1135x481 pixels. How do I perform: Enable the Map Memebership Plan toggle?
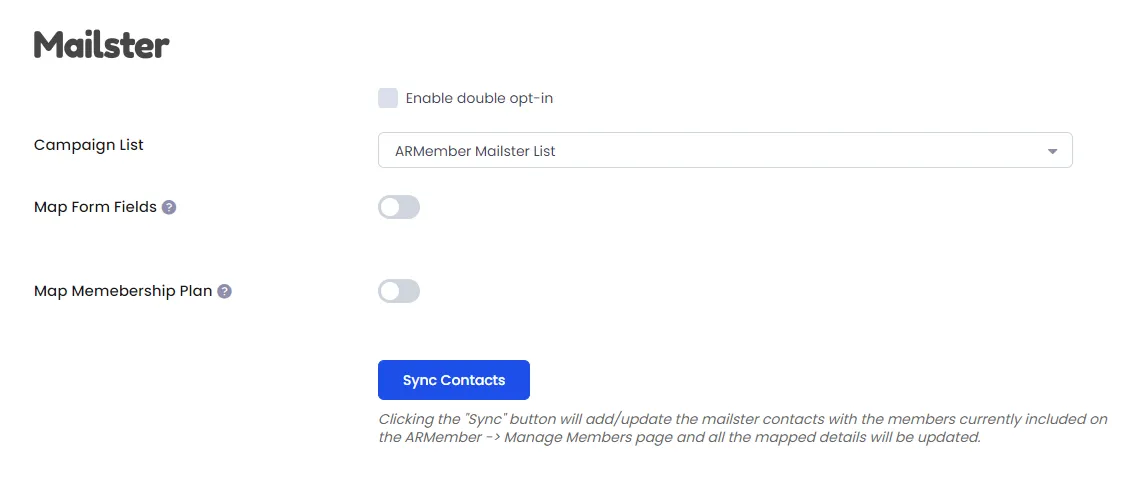(399, 291)
